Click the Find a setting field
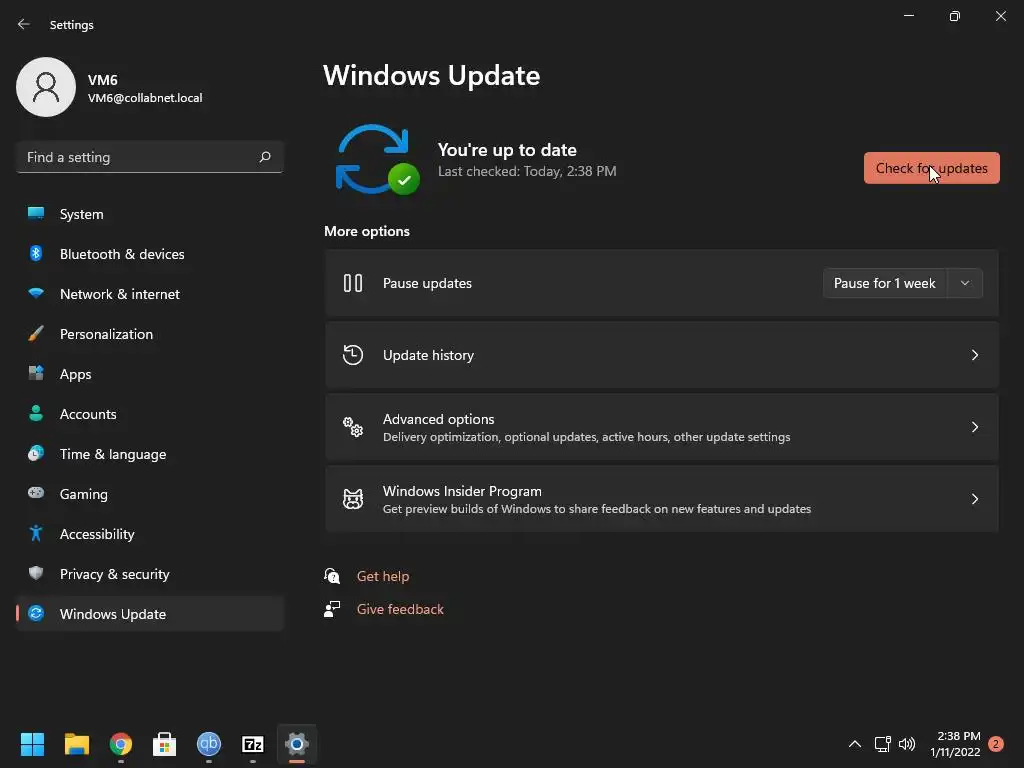 click(x=150, y=157)
